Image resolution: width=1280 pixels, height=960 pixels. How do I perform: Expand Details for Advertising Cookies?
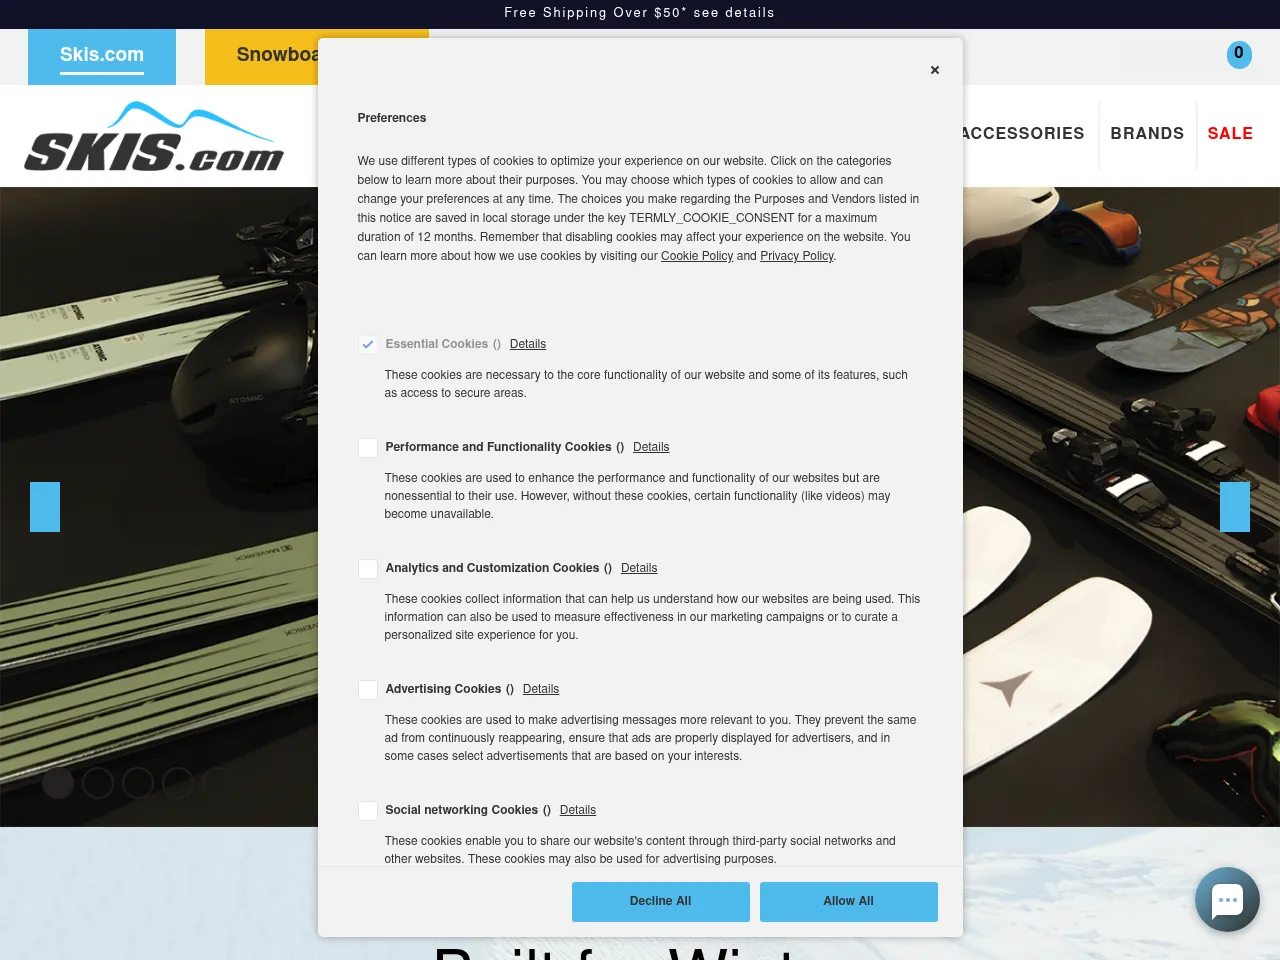click(541, 689)
